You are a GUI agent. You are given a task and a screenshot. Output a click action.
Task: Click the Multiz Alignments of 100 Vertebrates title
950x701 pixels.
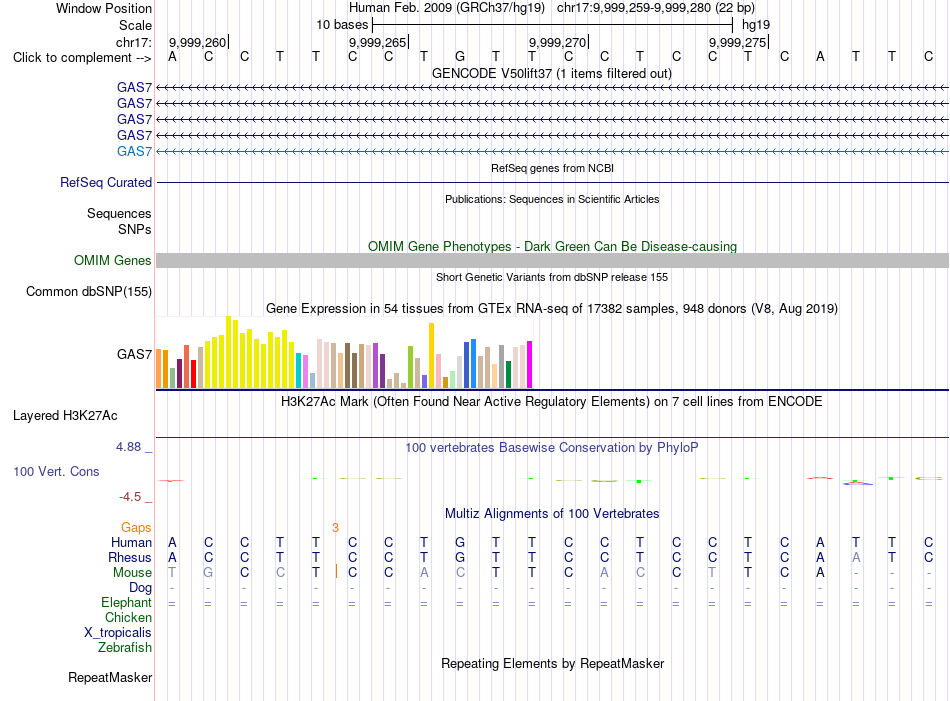[x=552, y=513]
